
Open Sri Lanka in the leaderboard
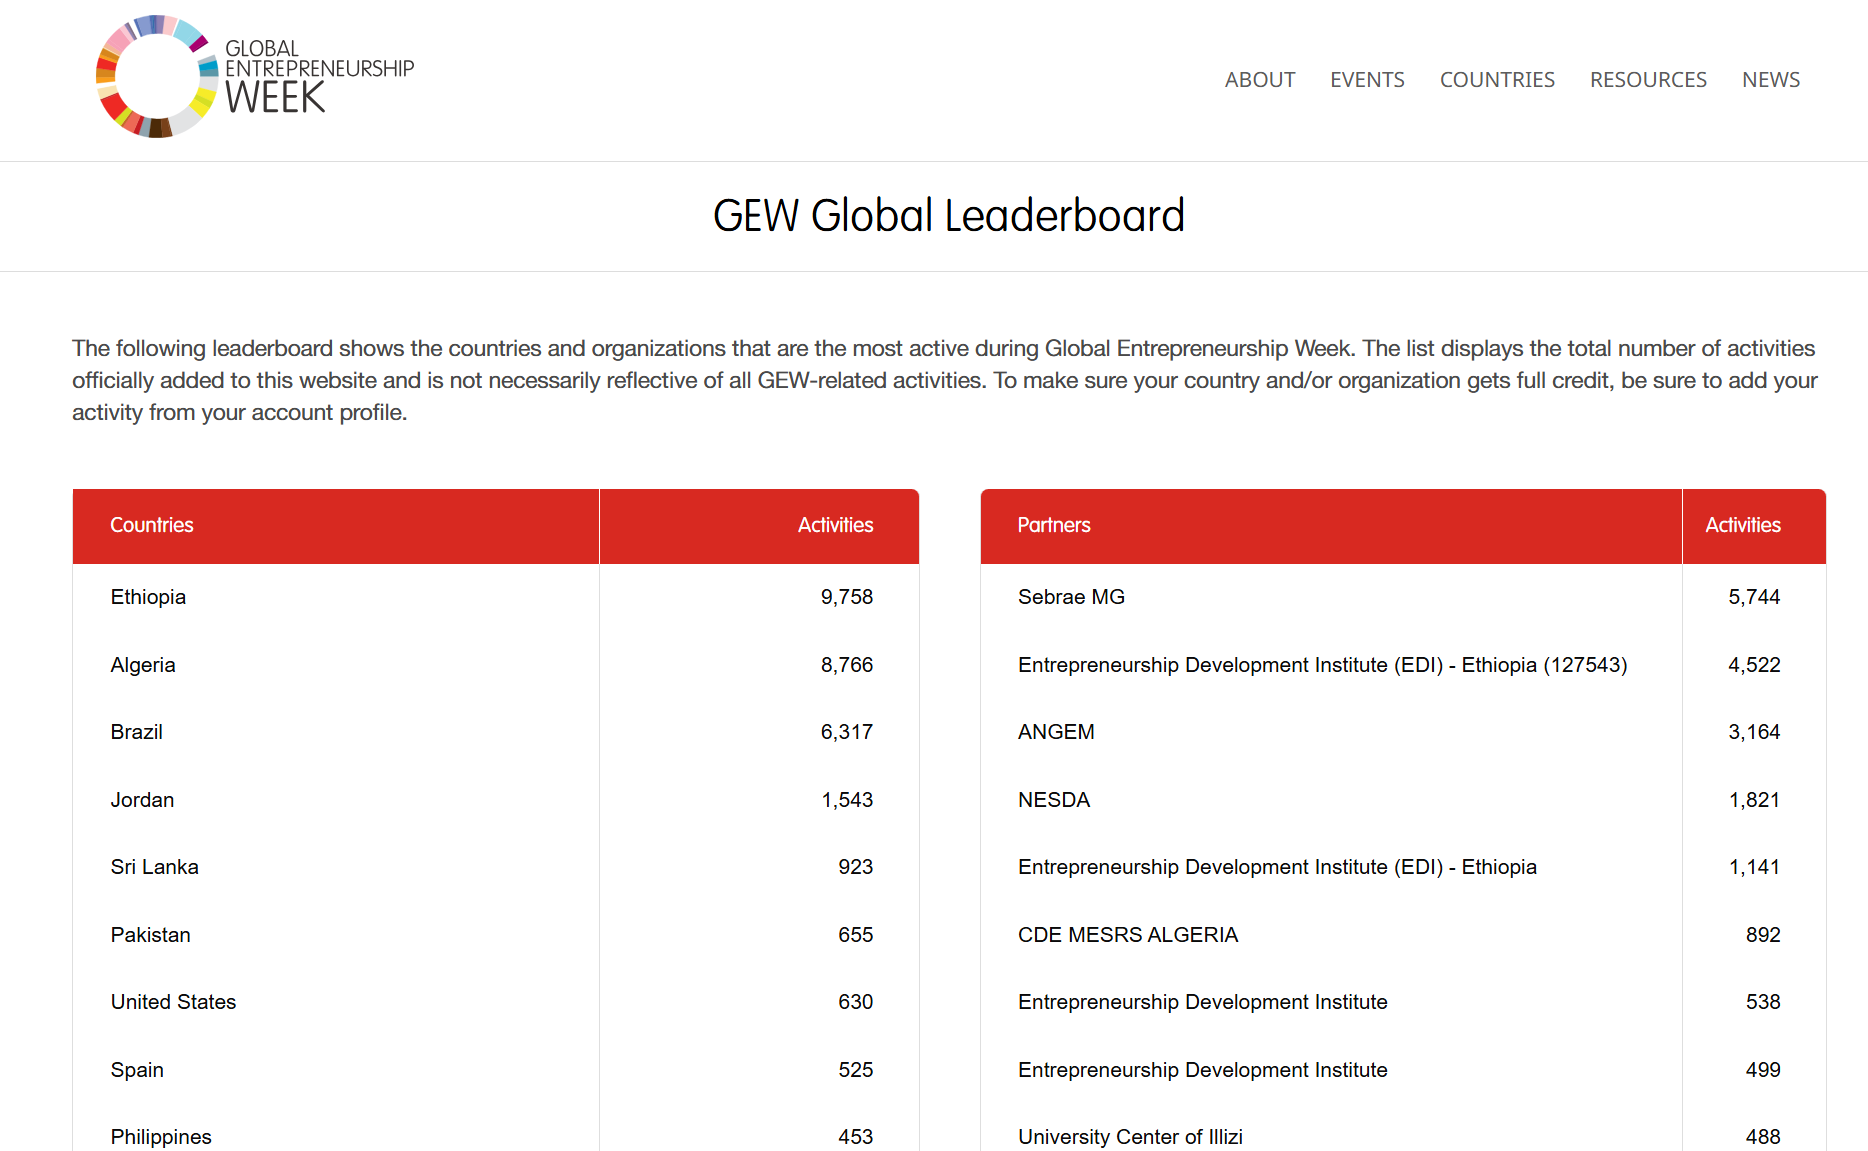pyautogui.click(x=154, y=867)
